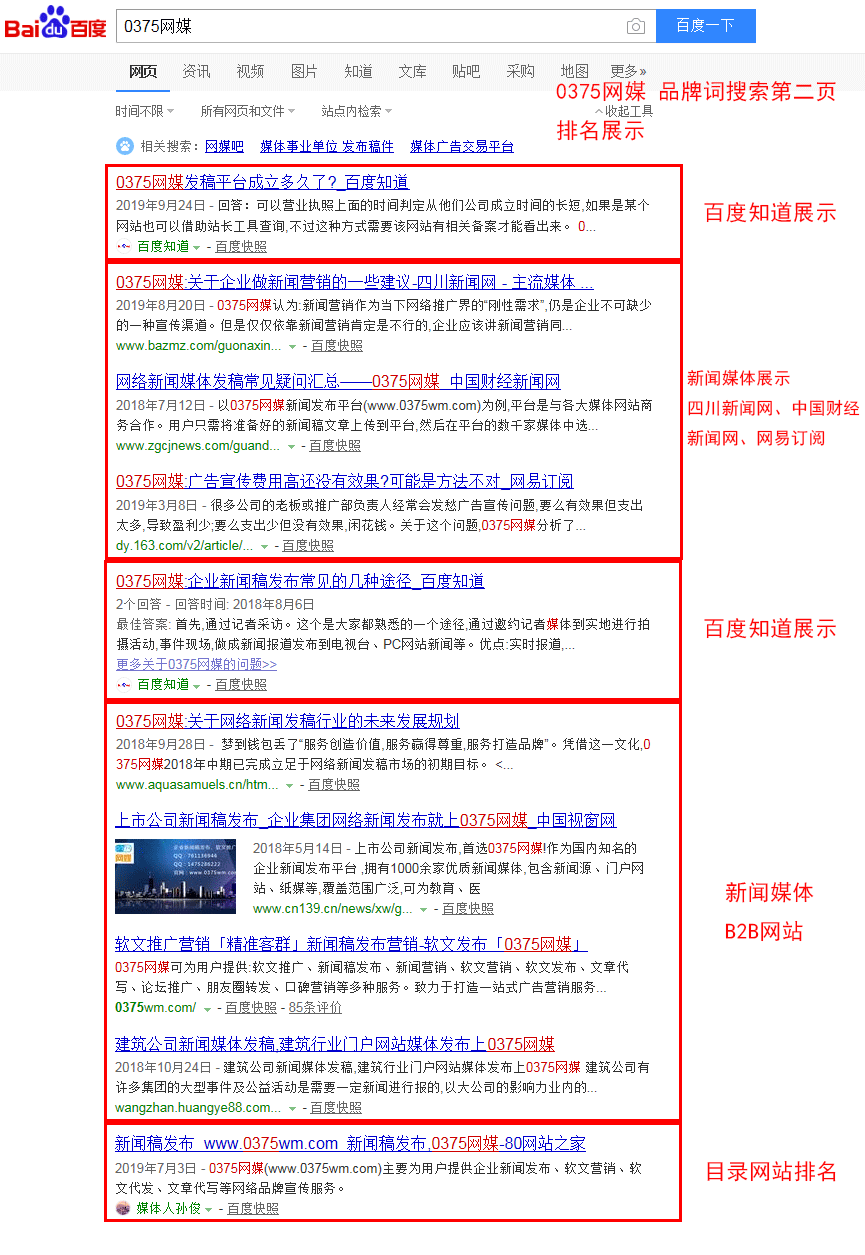Click the 85条评价 reviews link
The height and width of the screenshot is (1255, 865).
(315, 1008)
